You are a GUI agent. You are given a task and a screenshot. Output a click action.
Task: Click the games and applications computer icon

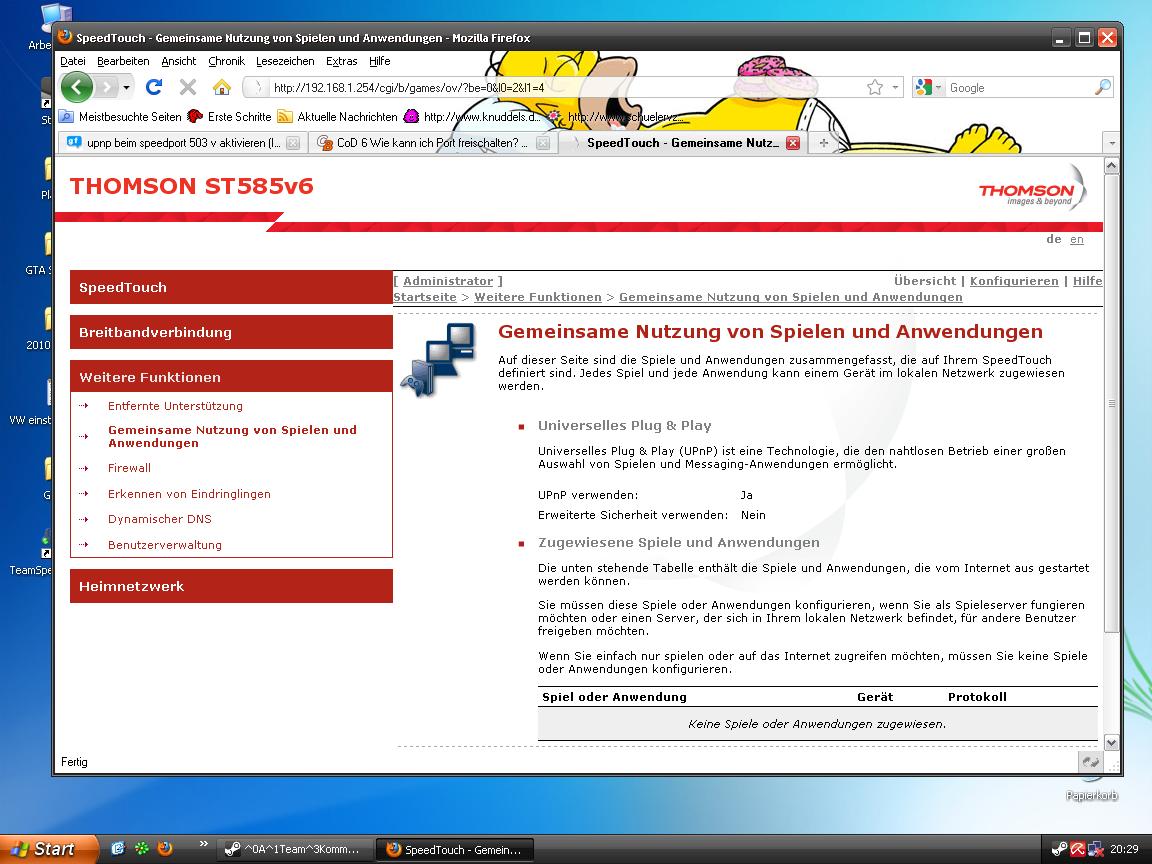point(439,359)
